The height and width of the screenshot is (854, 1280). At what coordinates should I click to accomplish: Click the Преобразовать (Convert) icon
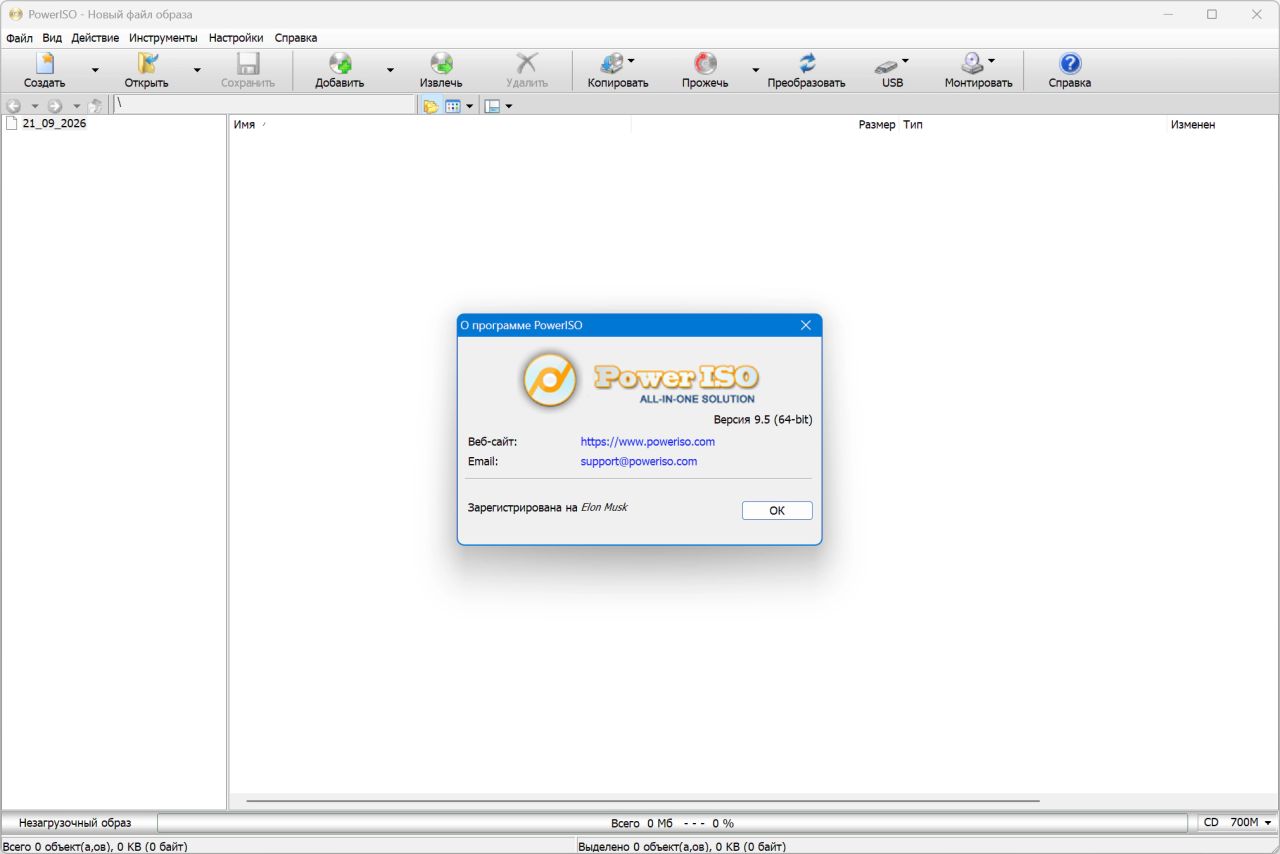pos(806,64)
